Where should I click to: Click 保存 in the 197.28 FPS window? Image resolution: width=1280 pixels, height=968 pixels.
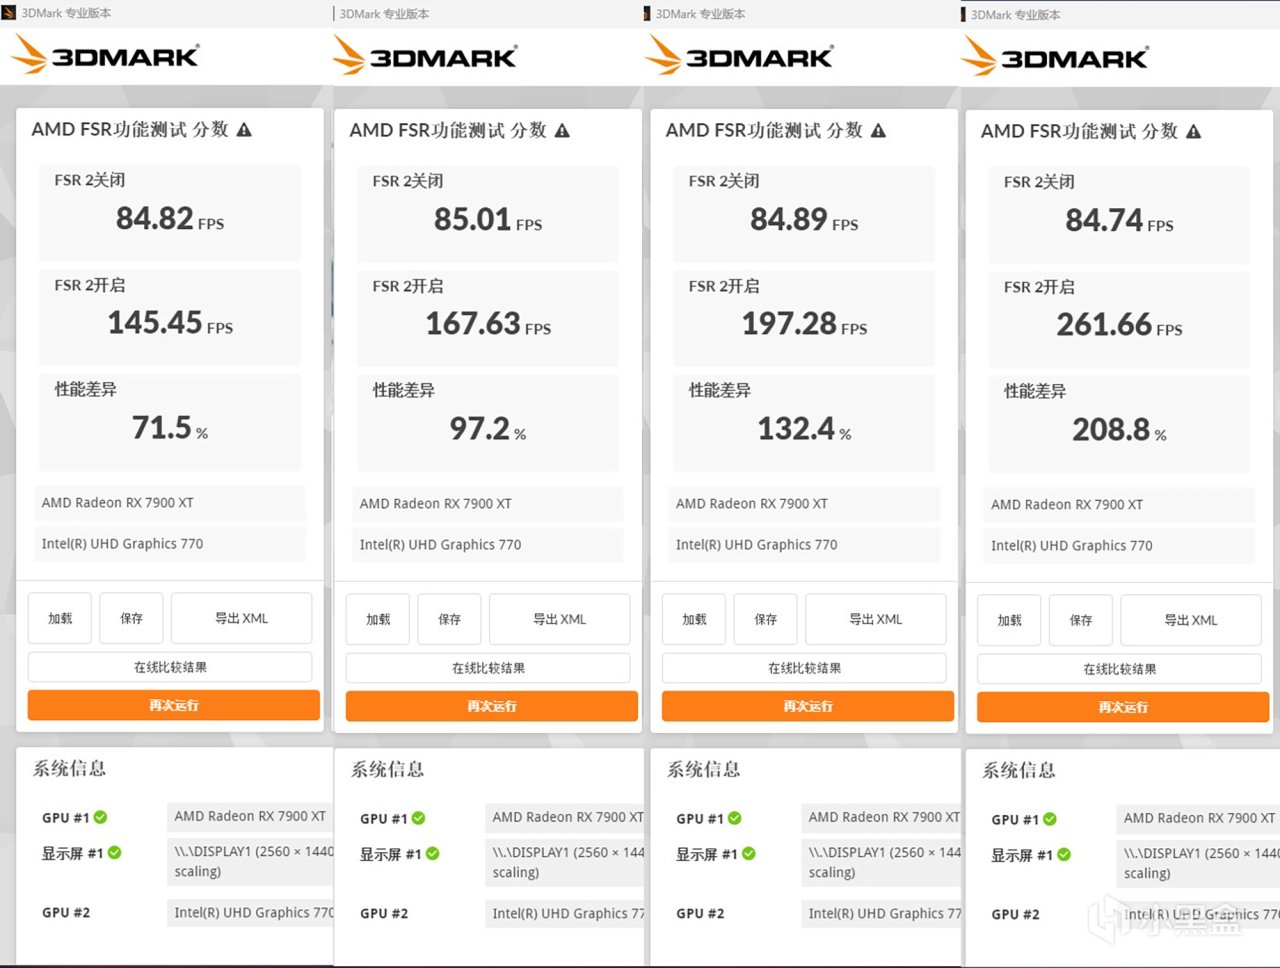coord(765,619)
